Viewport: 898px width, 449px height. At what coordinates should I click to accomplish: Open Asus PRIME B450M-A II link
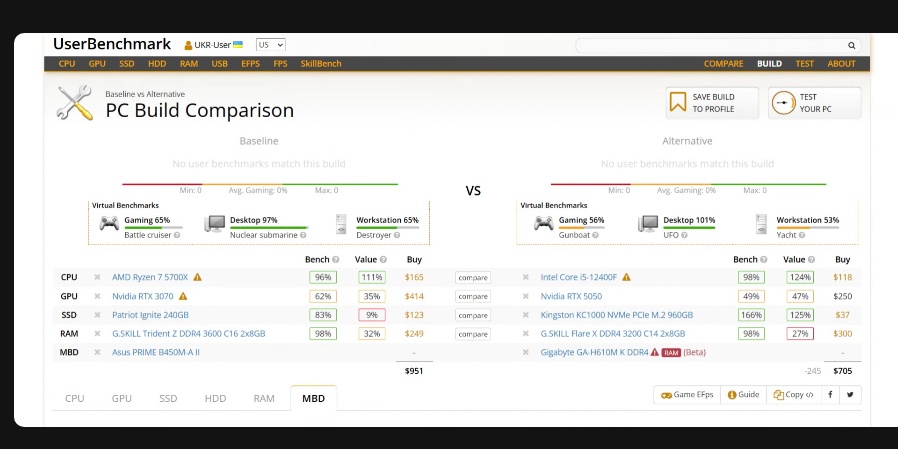coord(156,352)
